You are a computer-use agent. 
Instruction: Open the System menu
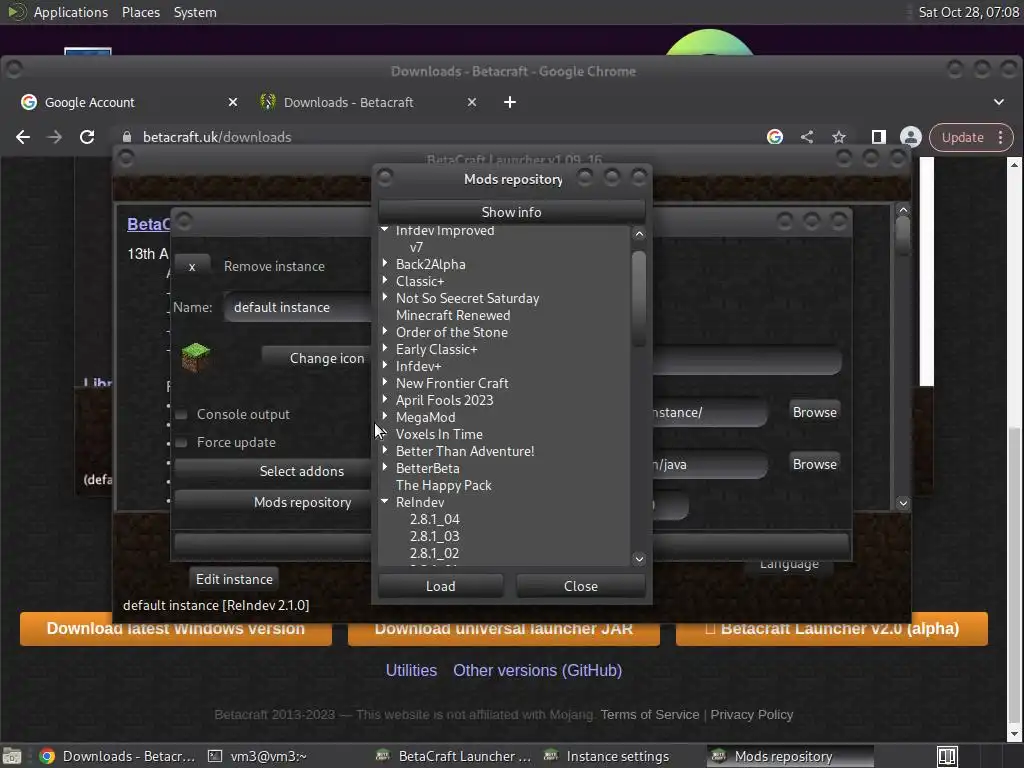195,12
